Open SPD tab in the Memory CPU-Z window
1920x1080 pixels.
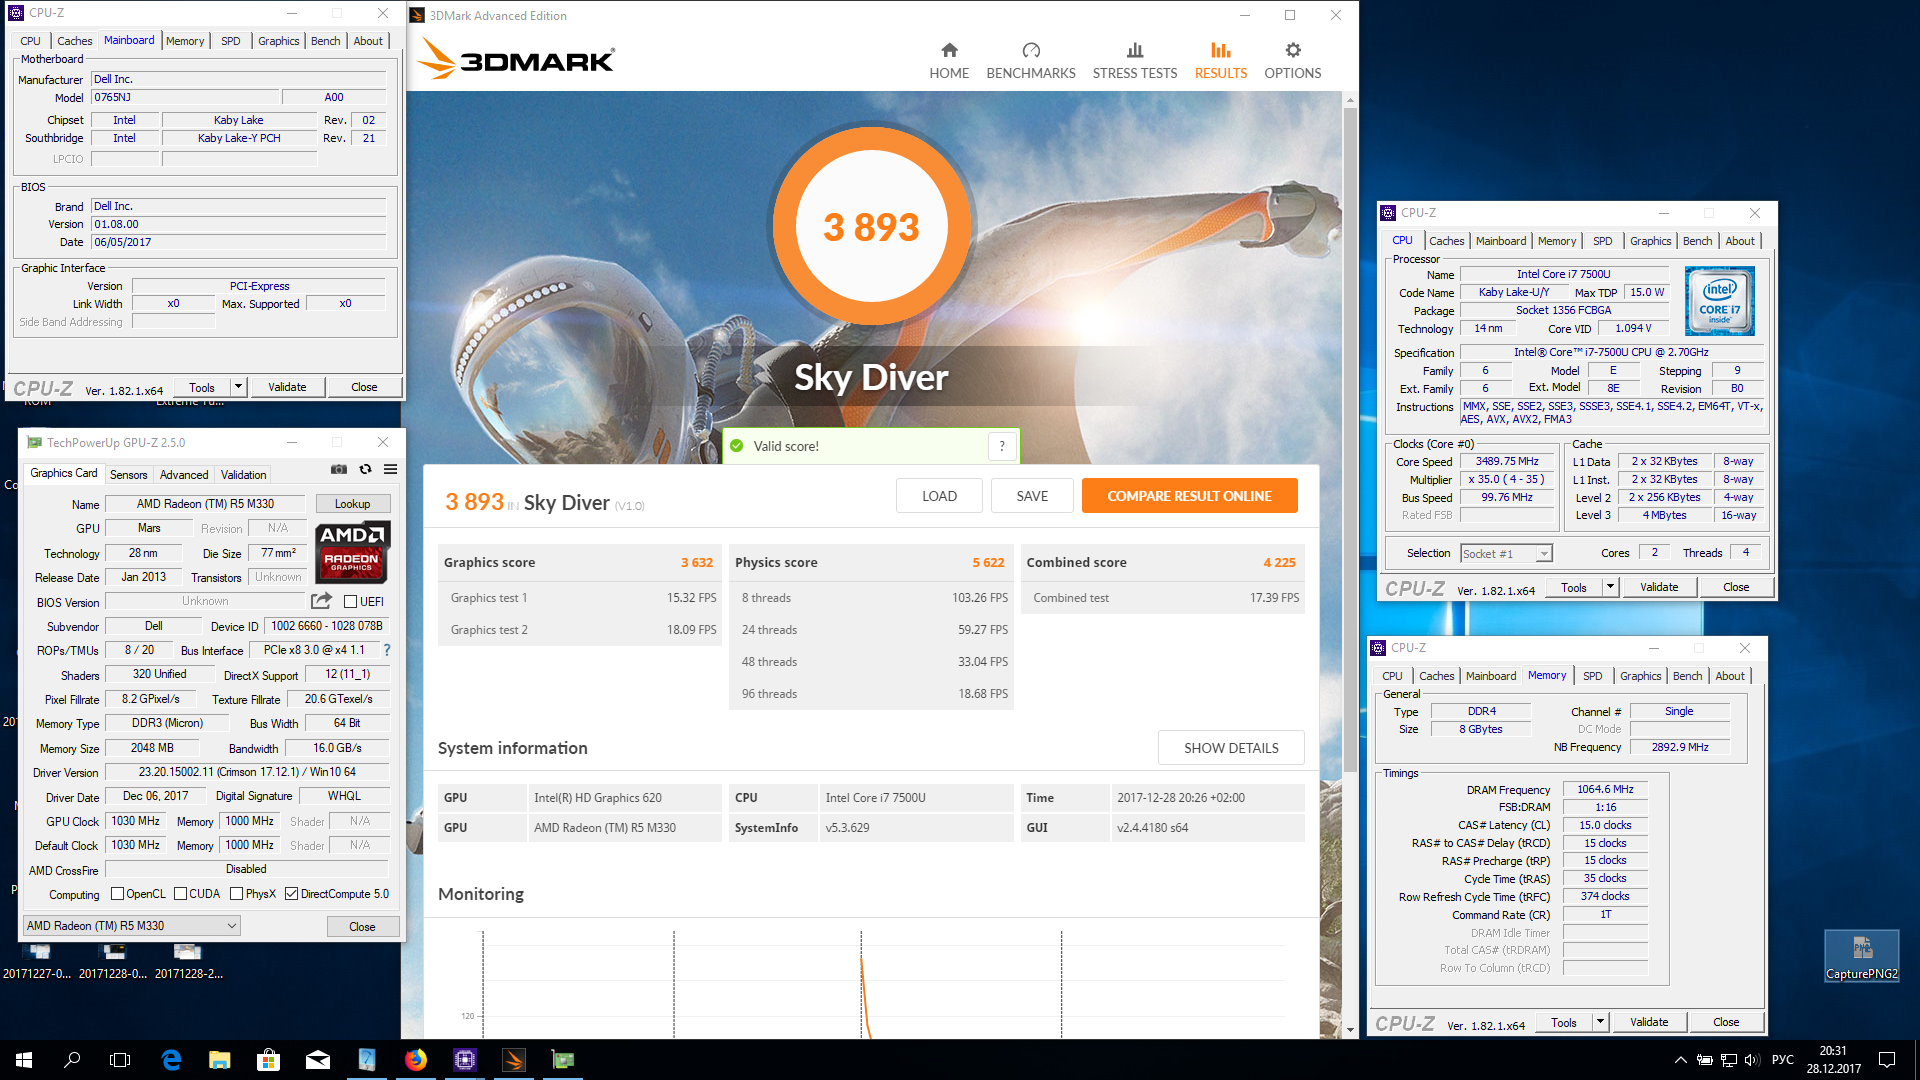click(x=1592, y=676)
